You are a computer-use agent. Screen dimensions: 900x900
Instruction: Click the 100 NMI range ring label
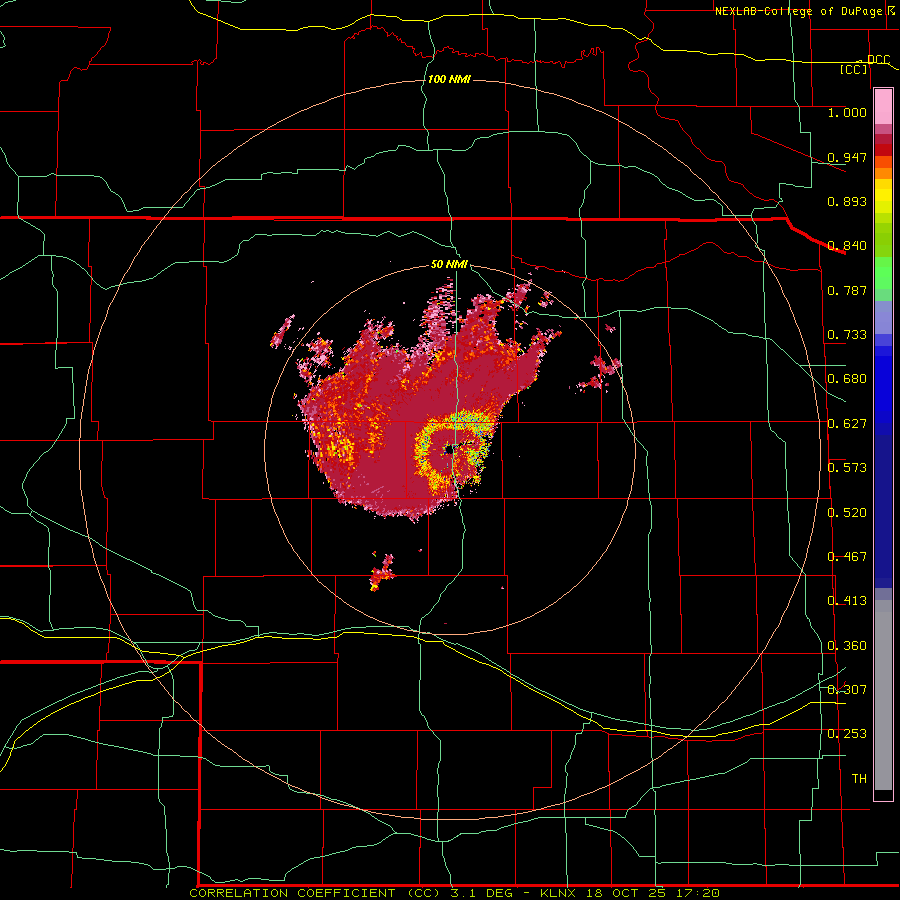[x=449, y=79]
